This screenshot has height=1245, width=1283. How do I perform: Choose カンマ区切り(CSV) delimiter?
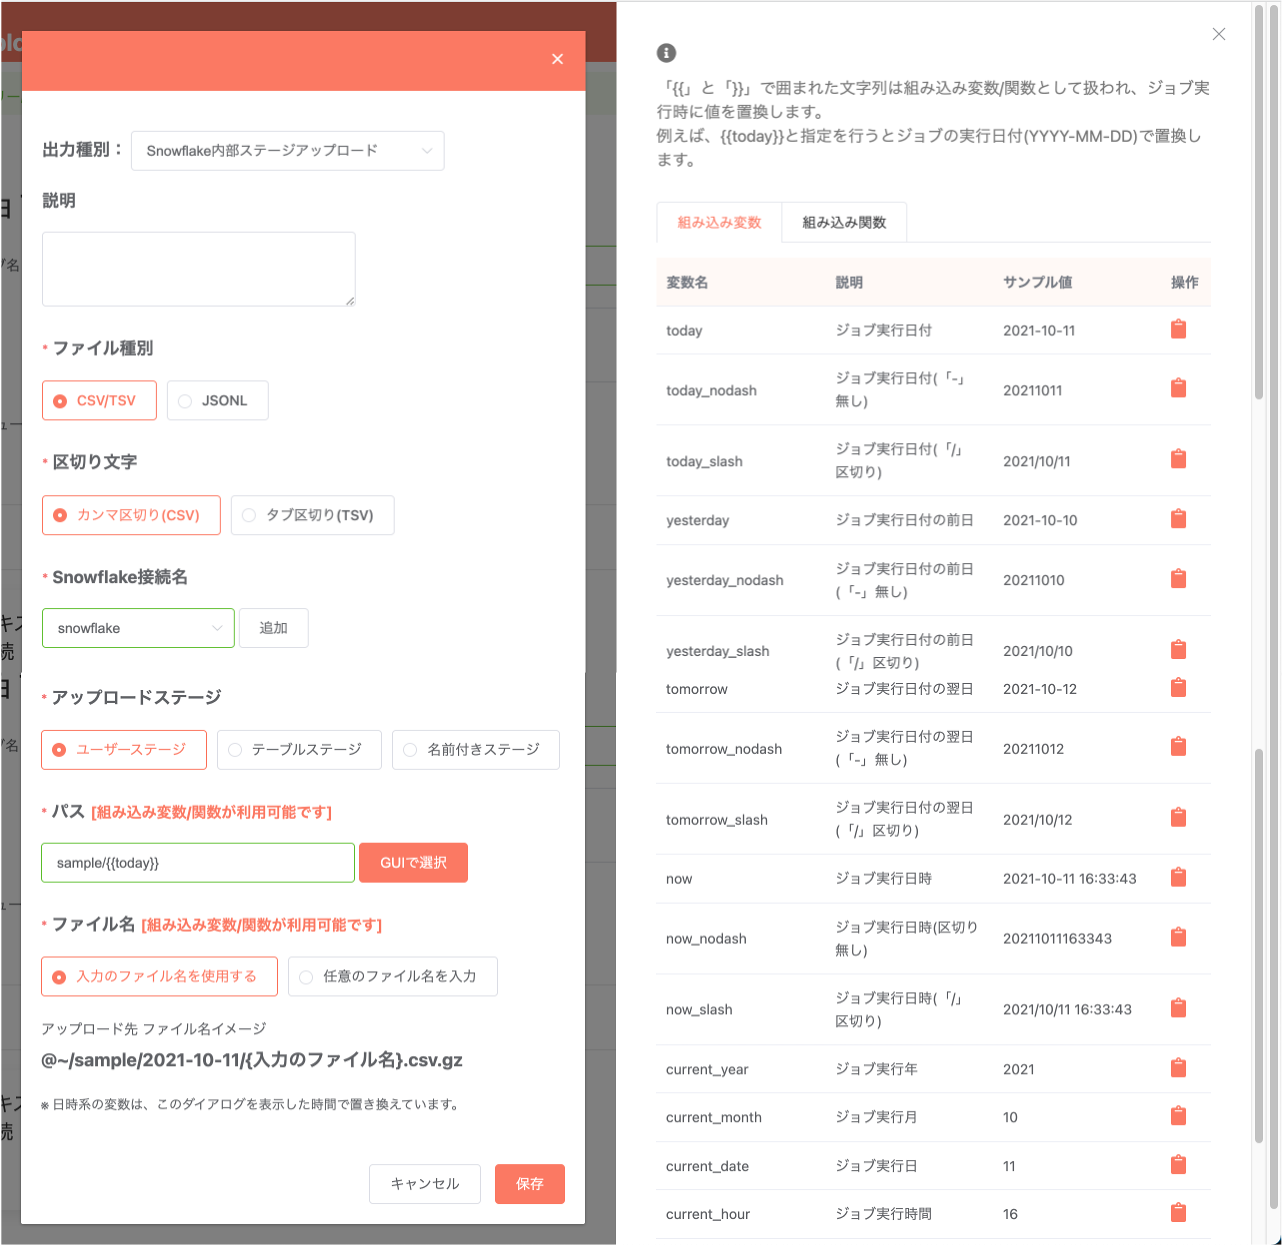[x=131, y=515]
